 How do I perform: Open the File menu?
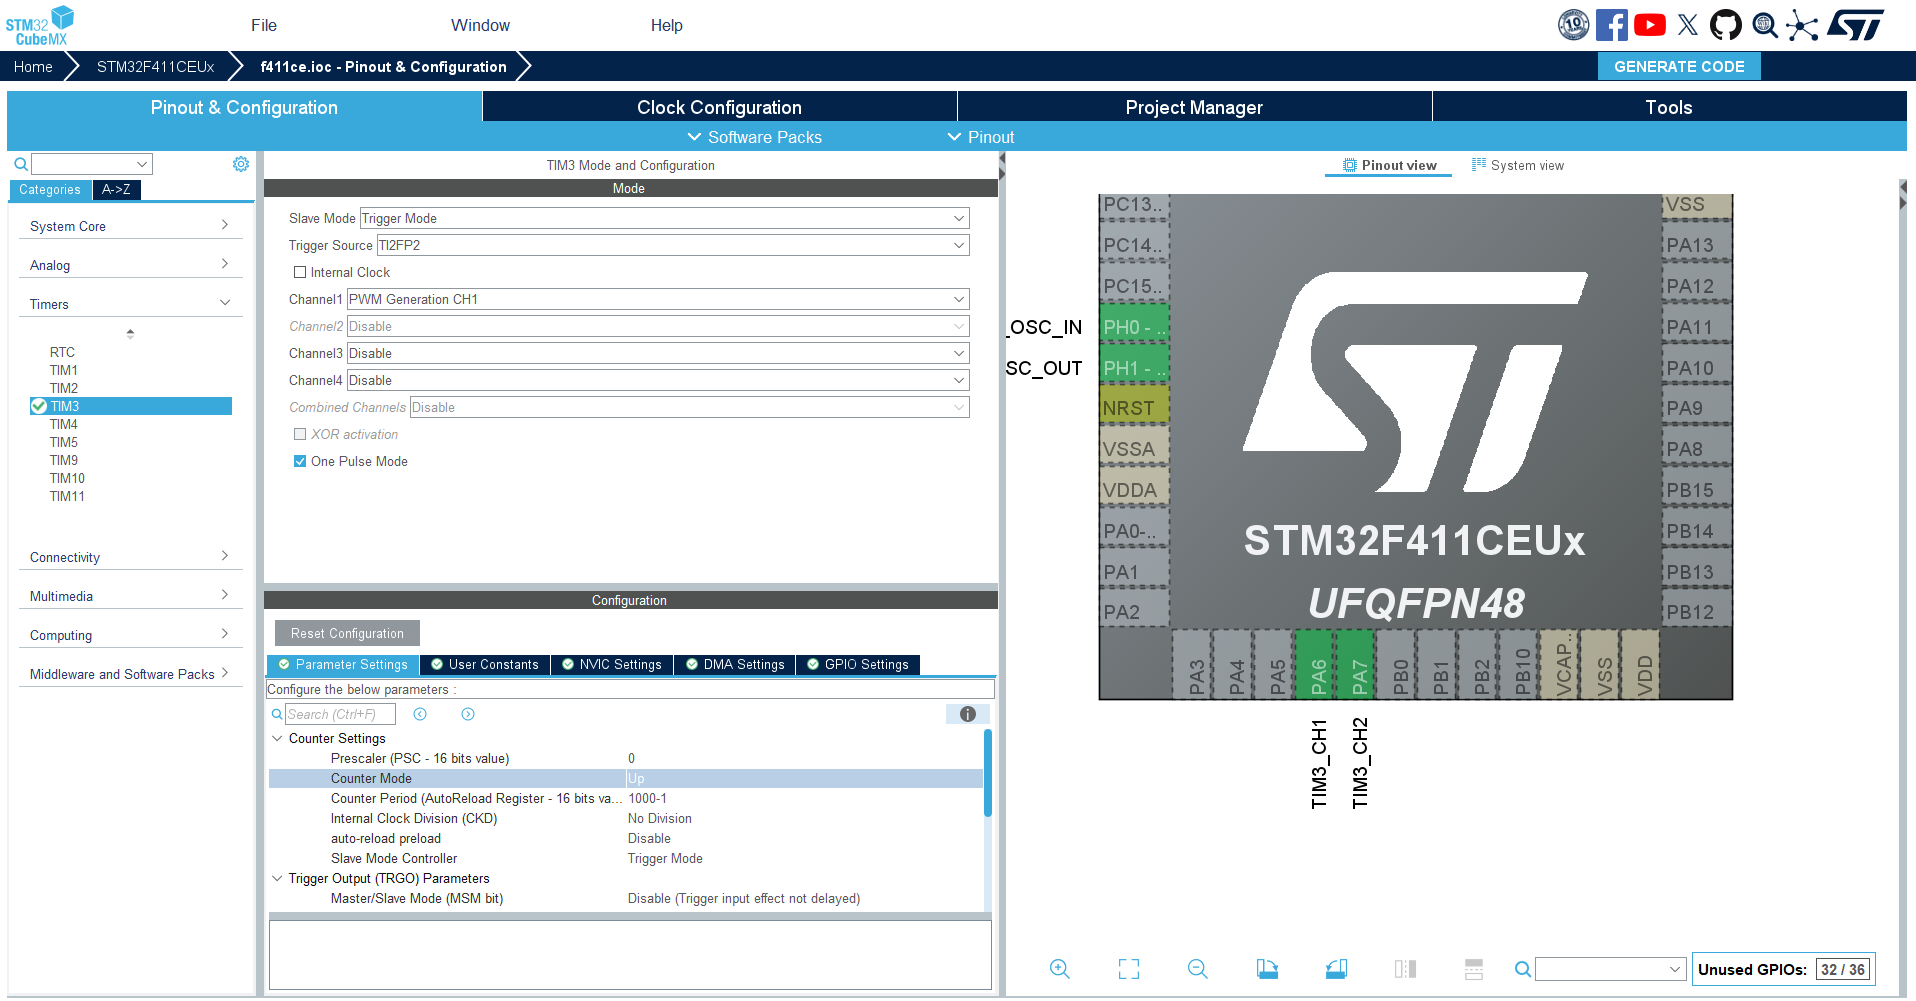pos(264,25)
